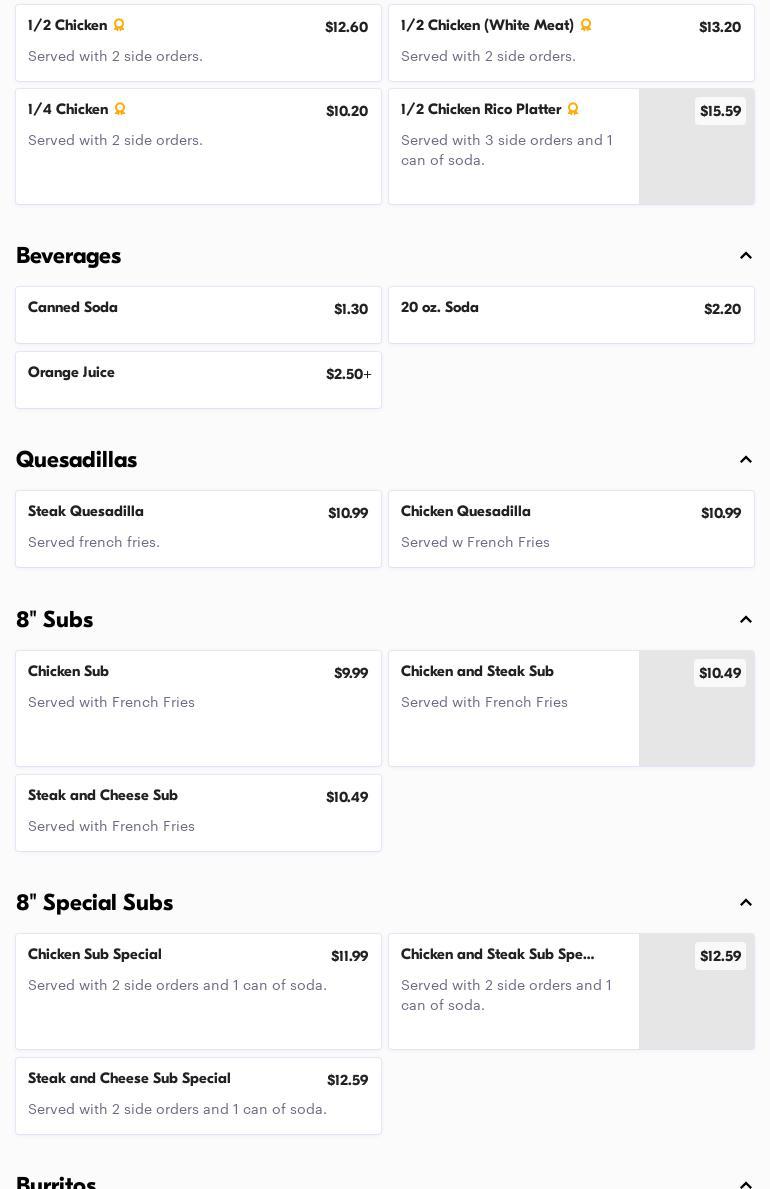
Task: Select the 20 oz. Soda item
Action: pos(571,315)
